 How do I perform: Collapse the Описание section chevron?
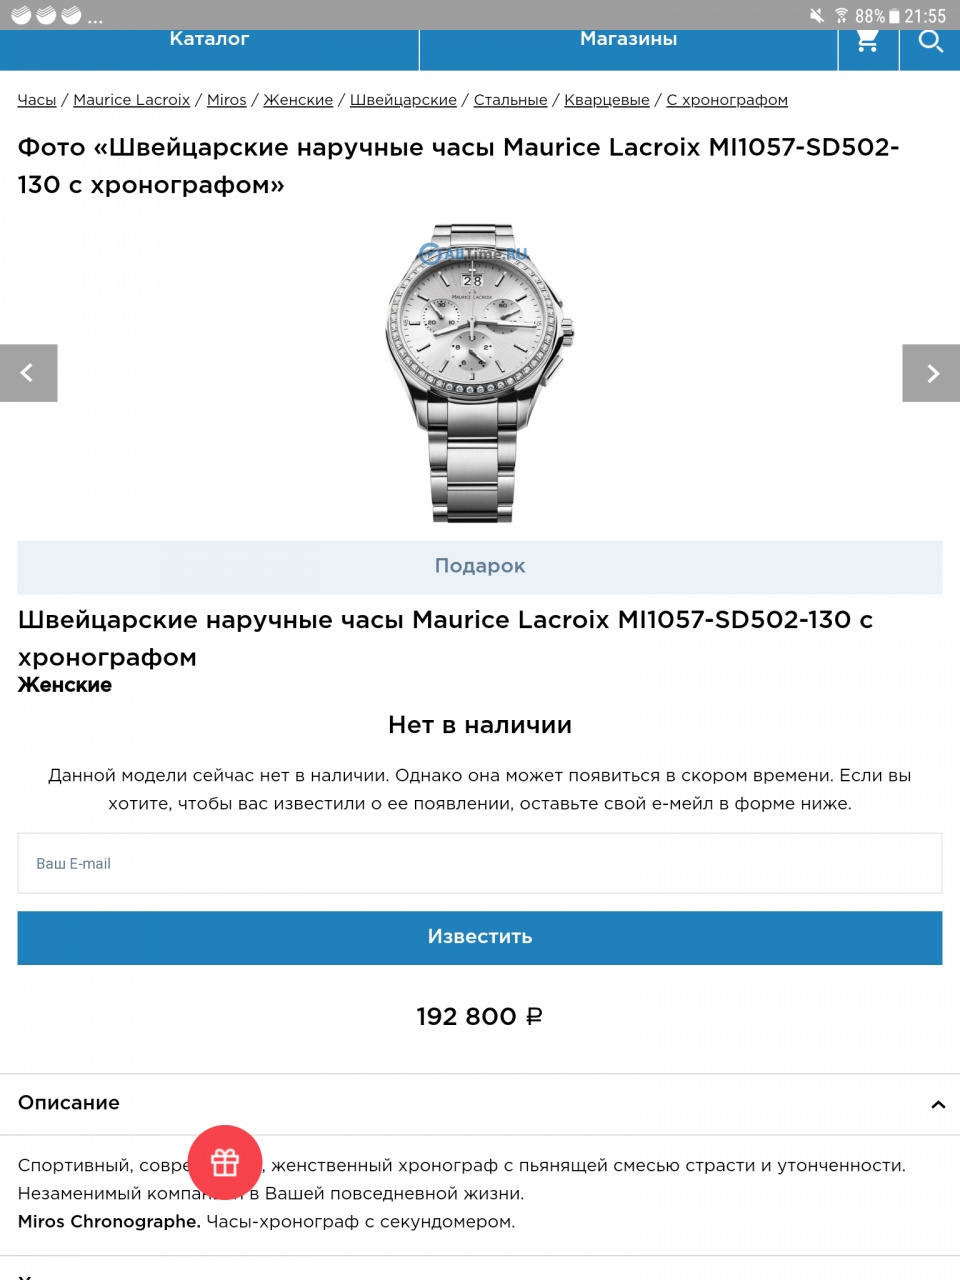pos(938,1104)
